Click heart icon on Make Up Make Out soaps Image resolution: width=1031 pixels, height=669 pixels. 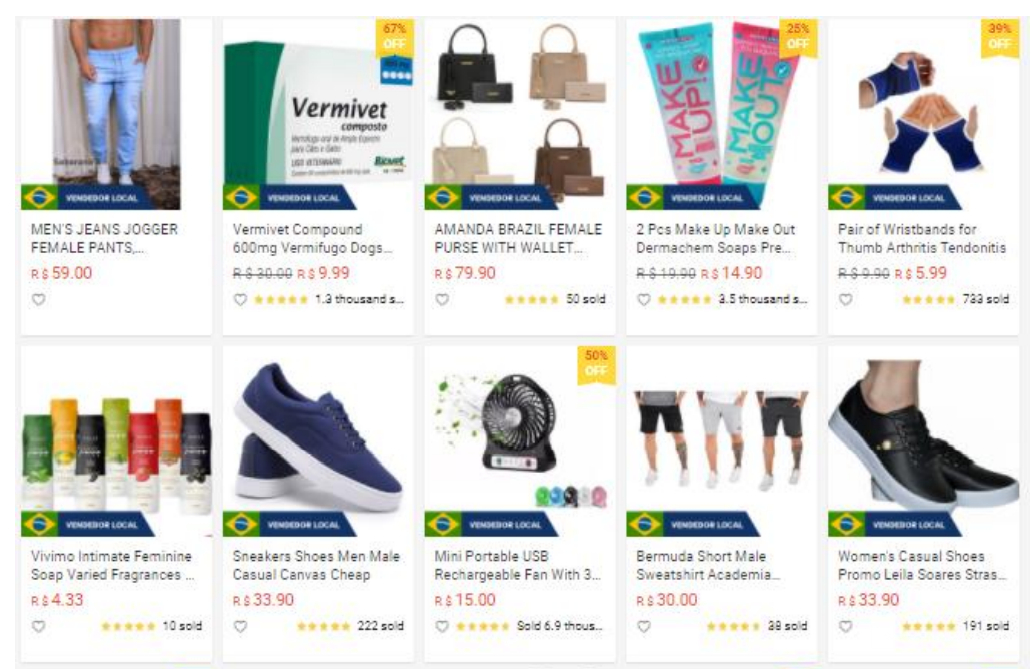pos(644,299)
